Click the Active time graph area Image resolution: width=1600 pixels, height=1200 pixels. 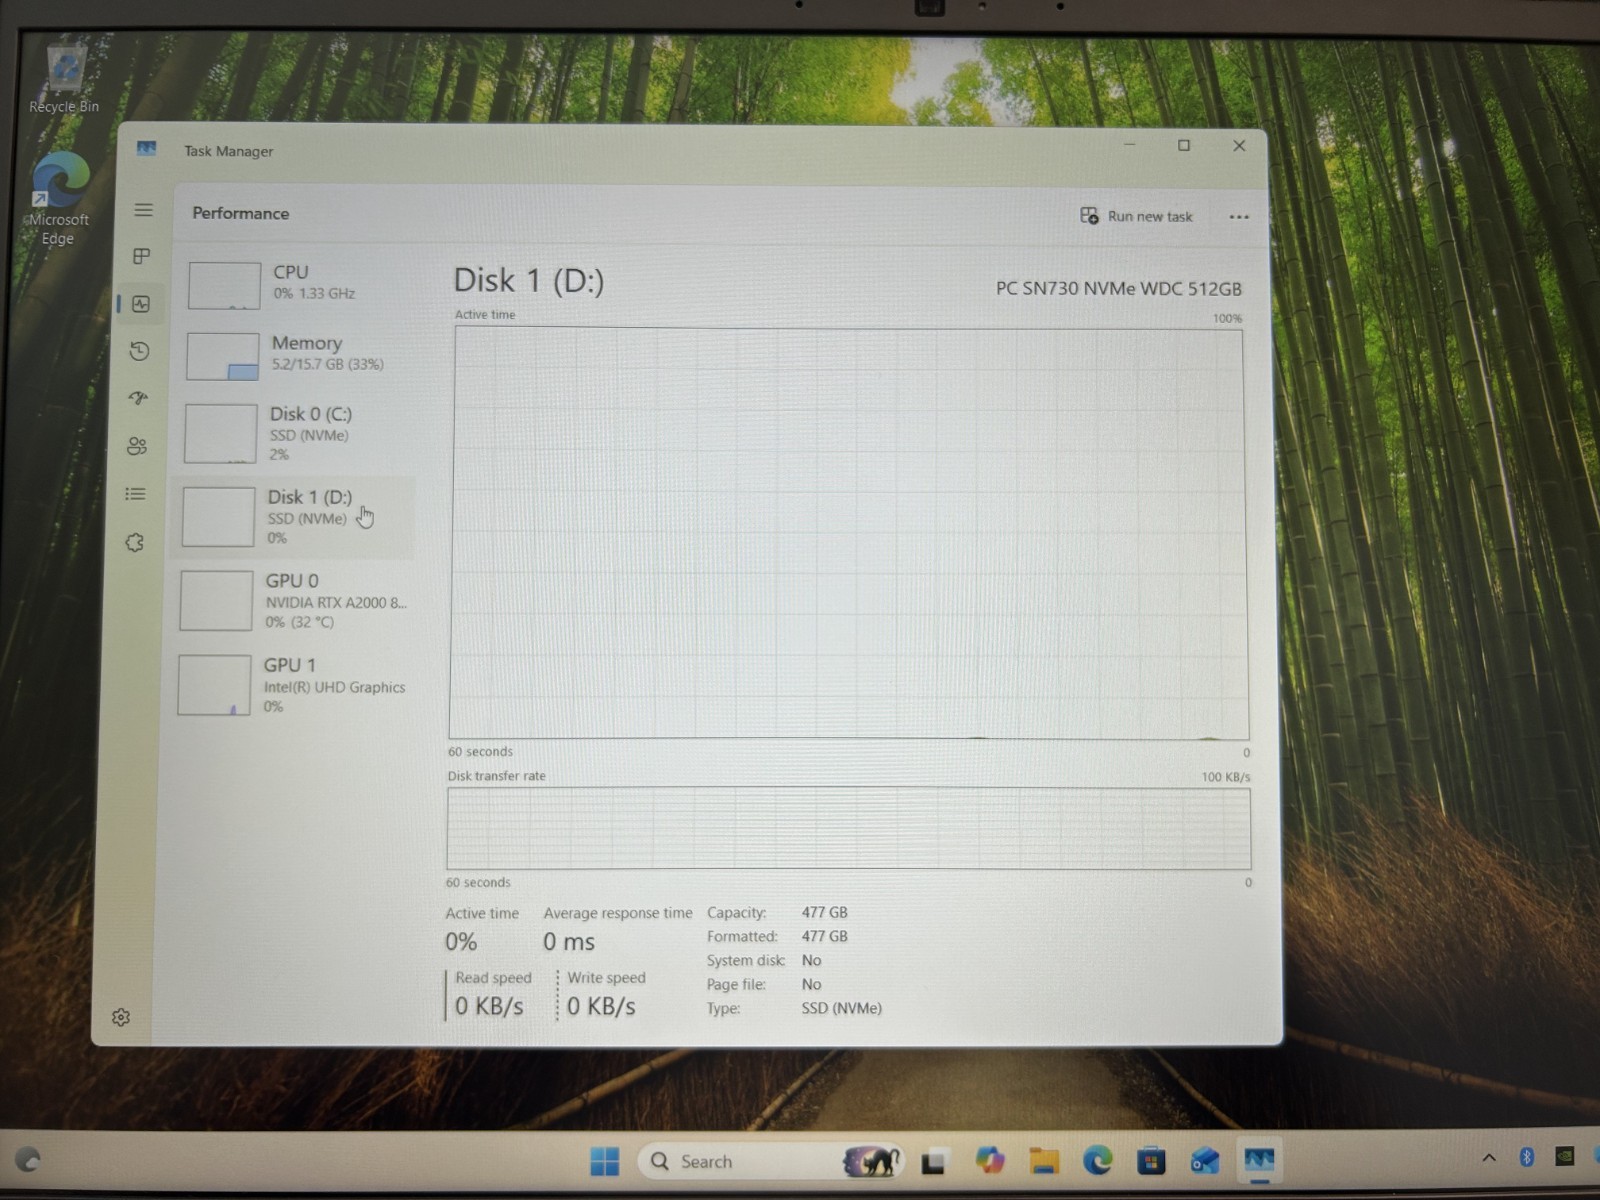pos(849,533)
